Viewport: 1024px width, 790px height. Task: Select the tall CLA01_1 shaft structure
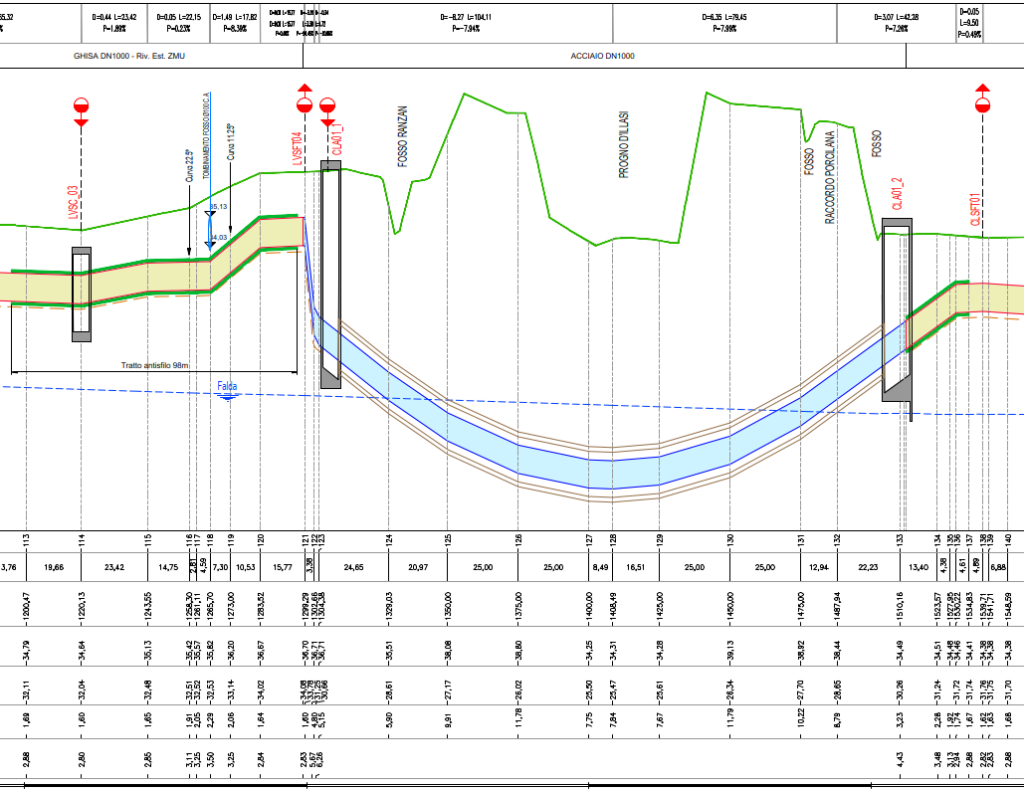coord(331,273)
